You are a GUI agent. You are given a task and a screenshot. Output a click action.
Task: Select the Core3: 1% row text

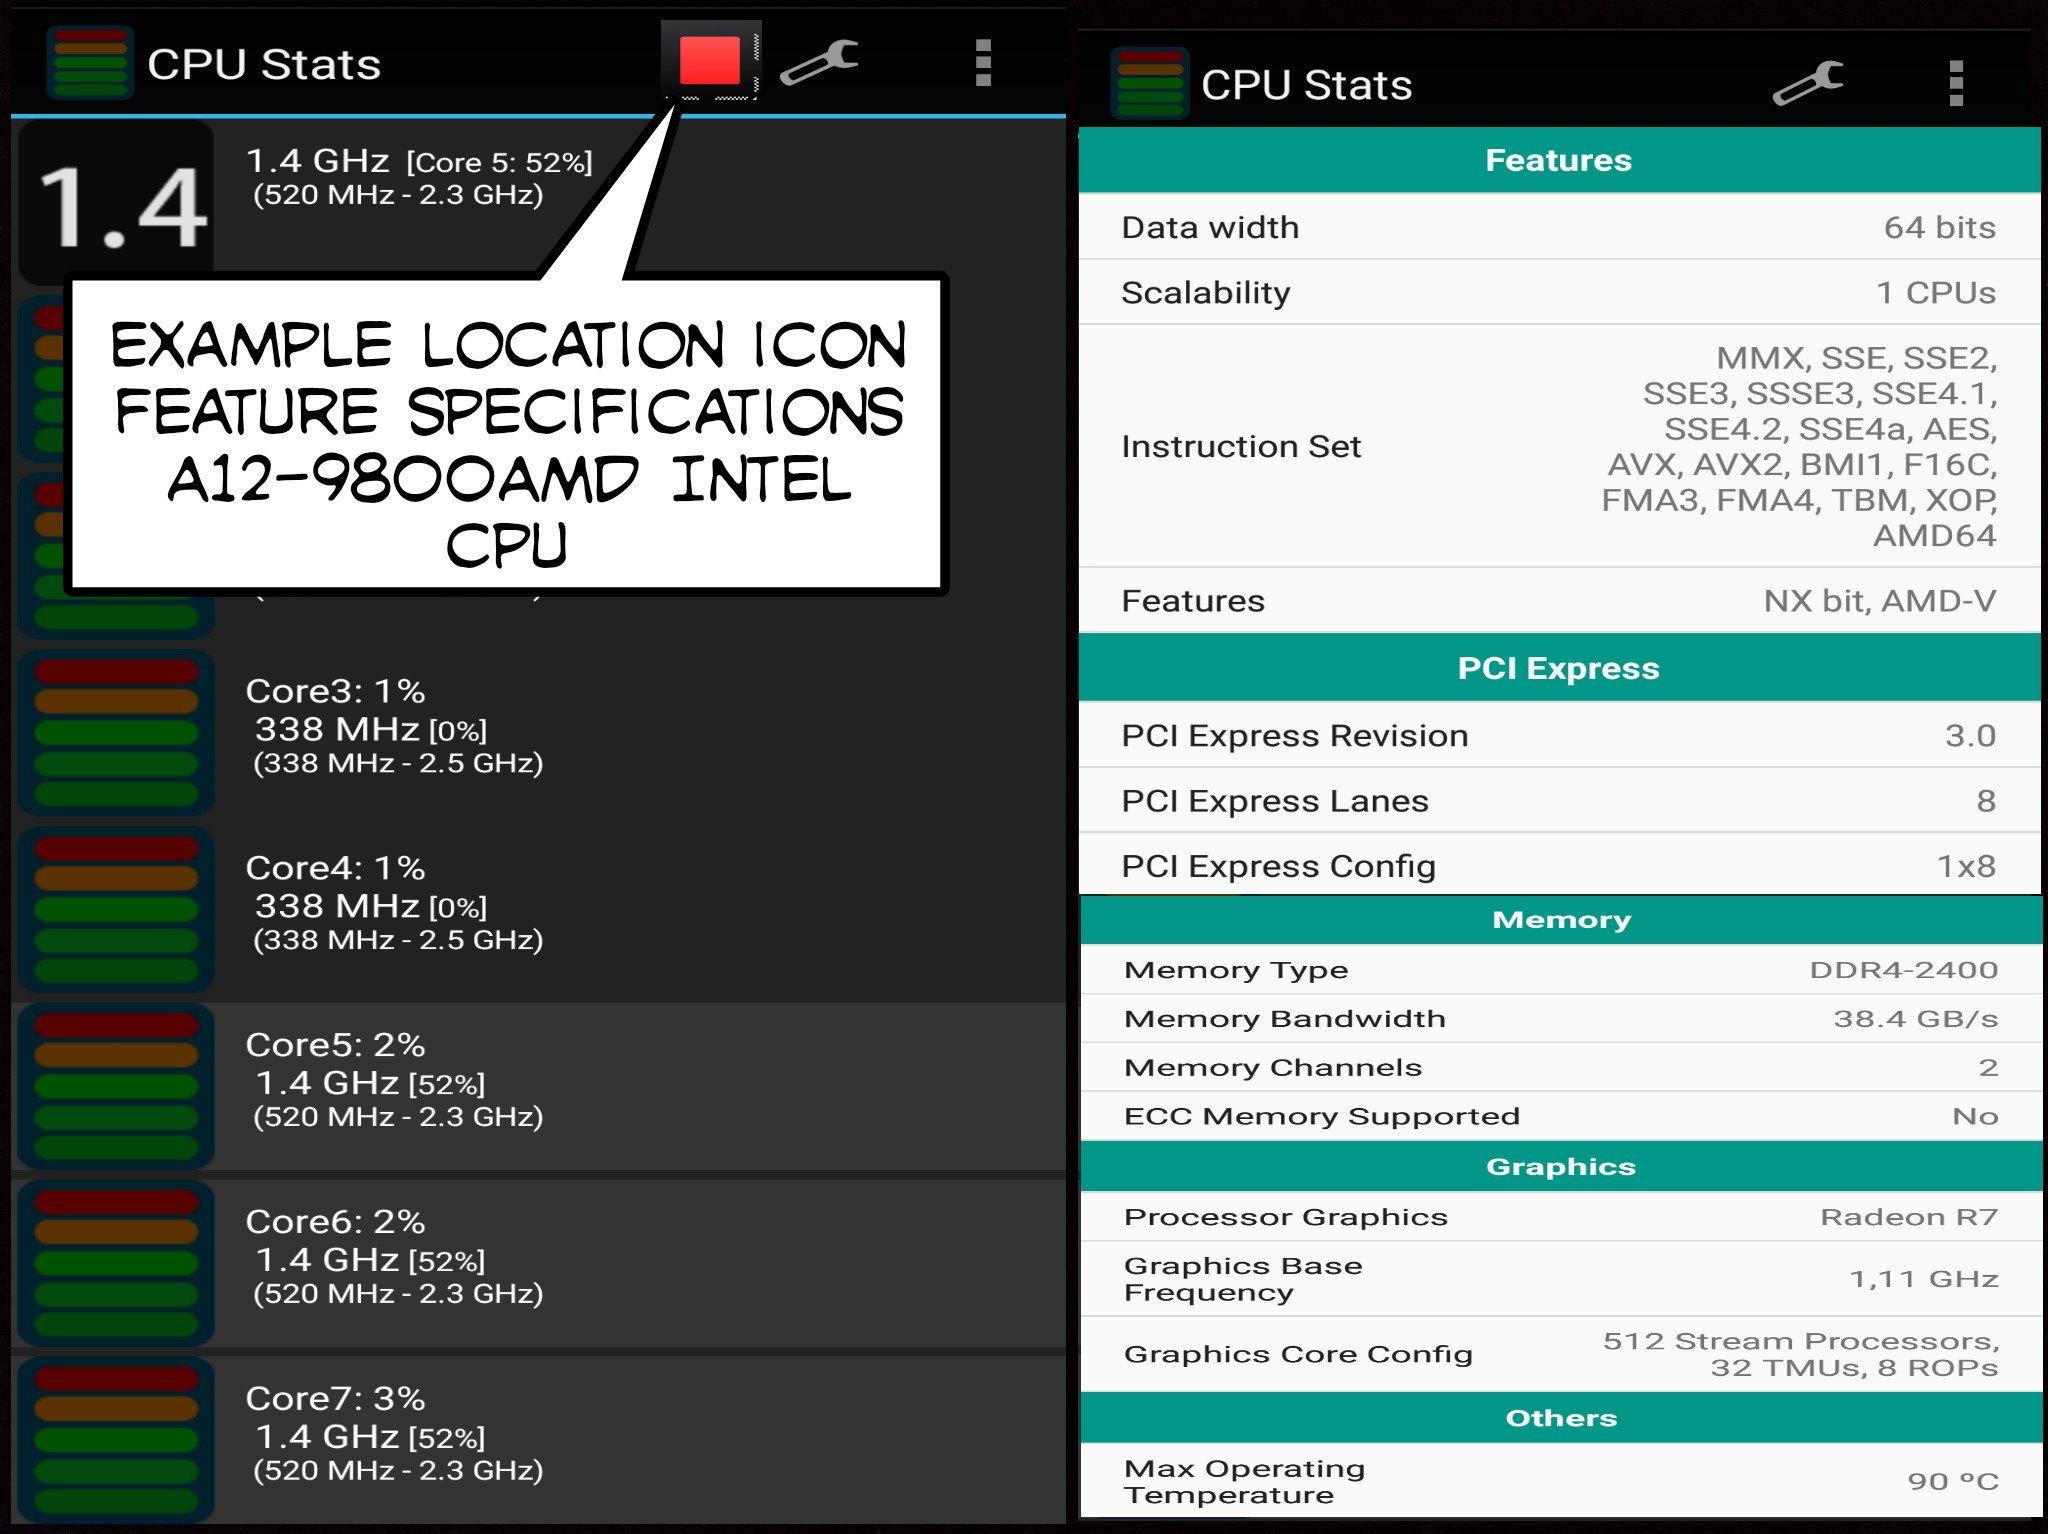pos(335,691)
